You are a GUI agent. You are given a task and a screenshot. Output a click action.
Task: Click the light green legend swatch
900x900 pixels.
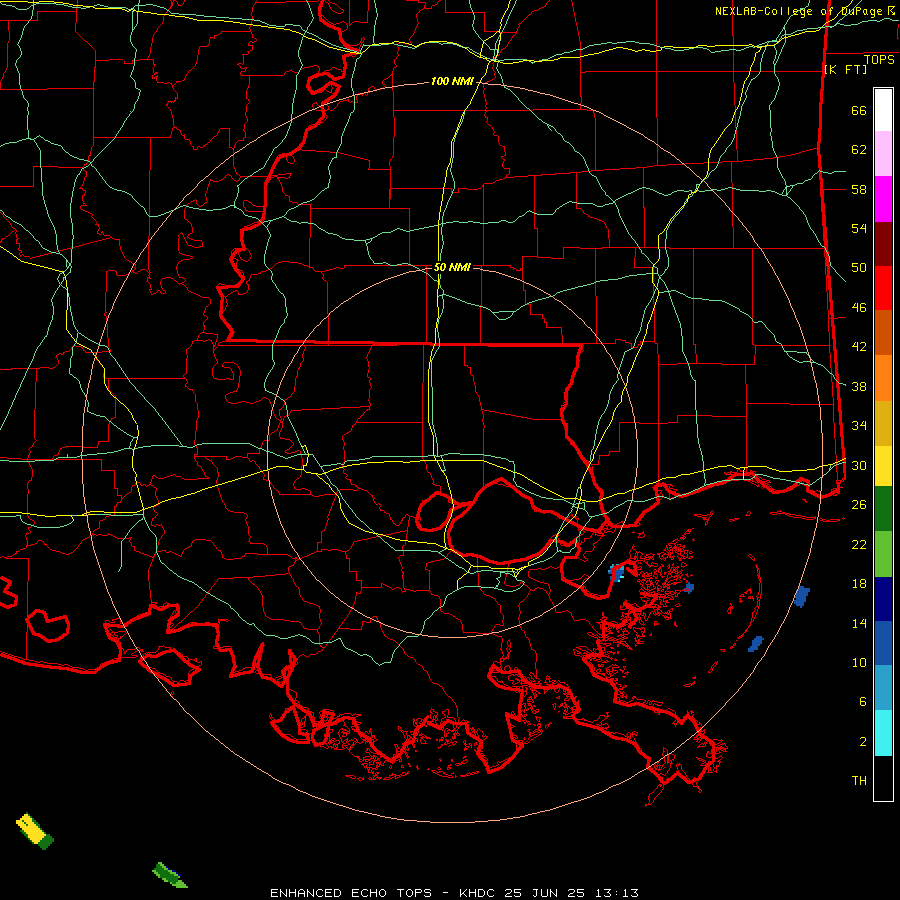[x=883, y=554]
